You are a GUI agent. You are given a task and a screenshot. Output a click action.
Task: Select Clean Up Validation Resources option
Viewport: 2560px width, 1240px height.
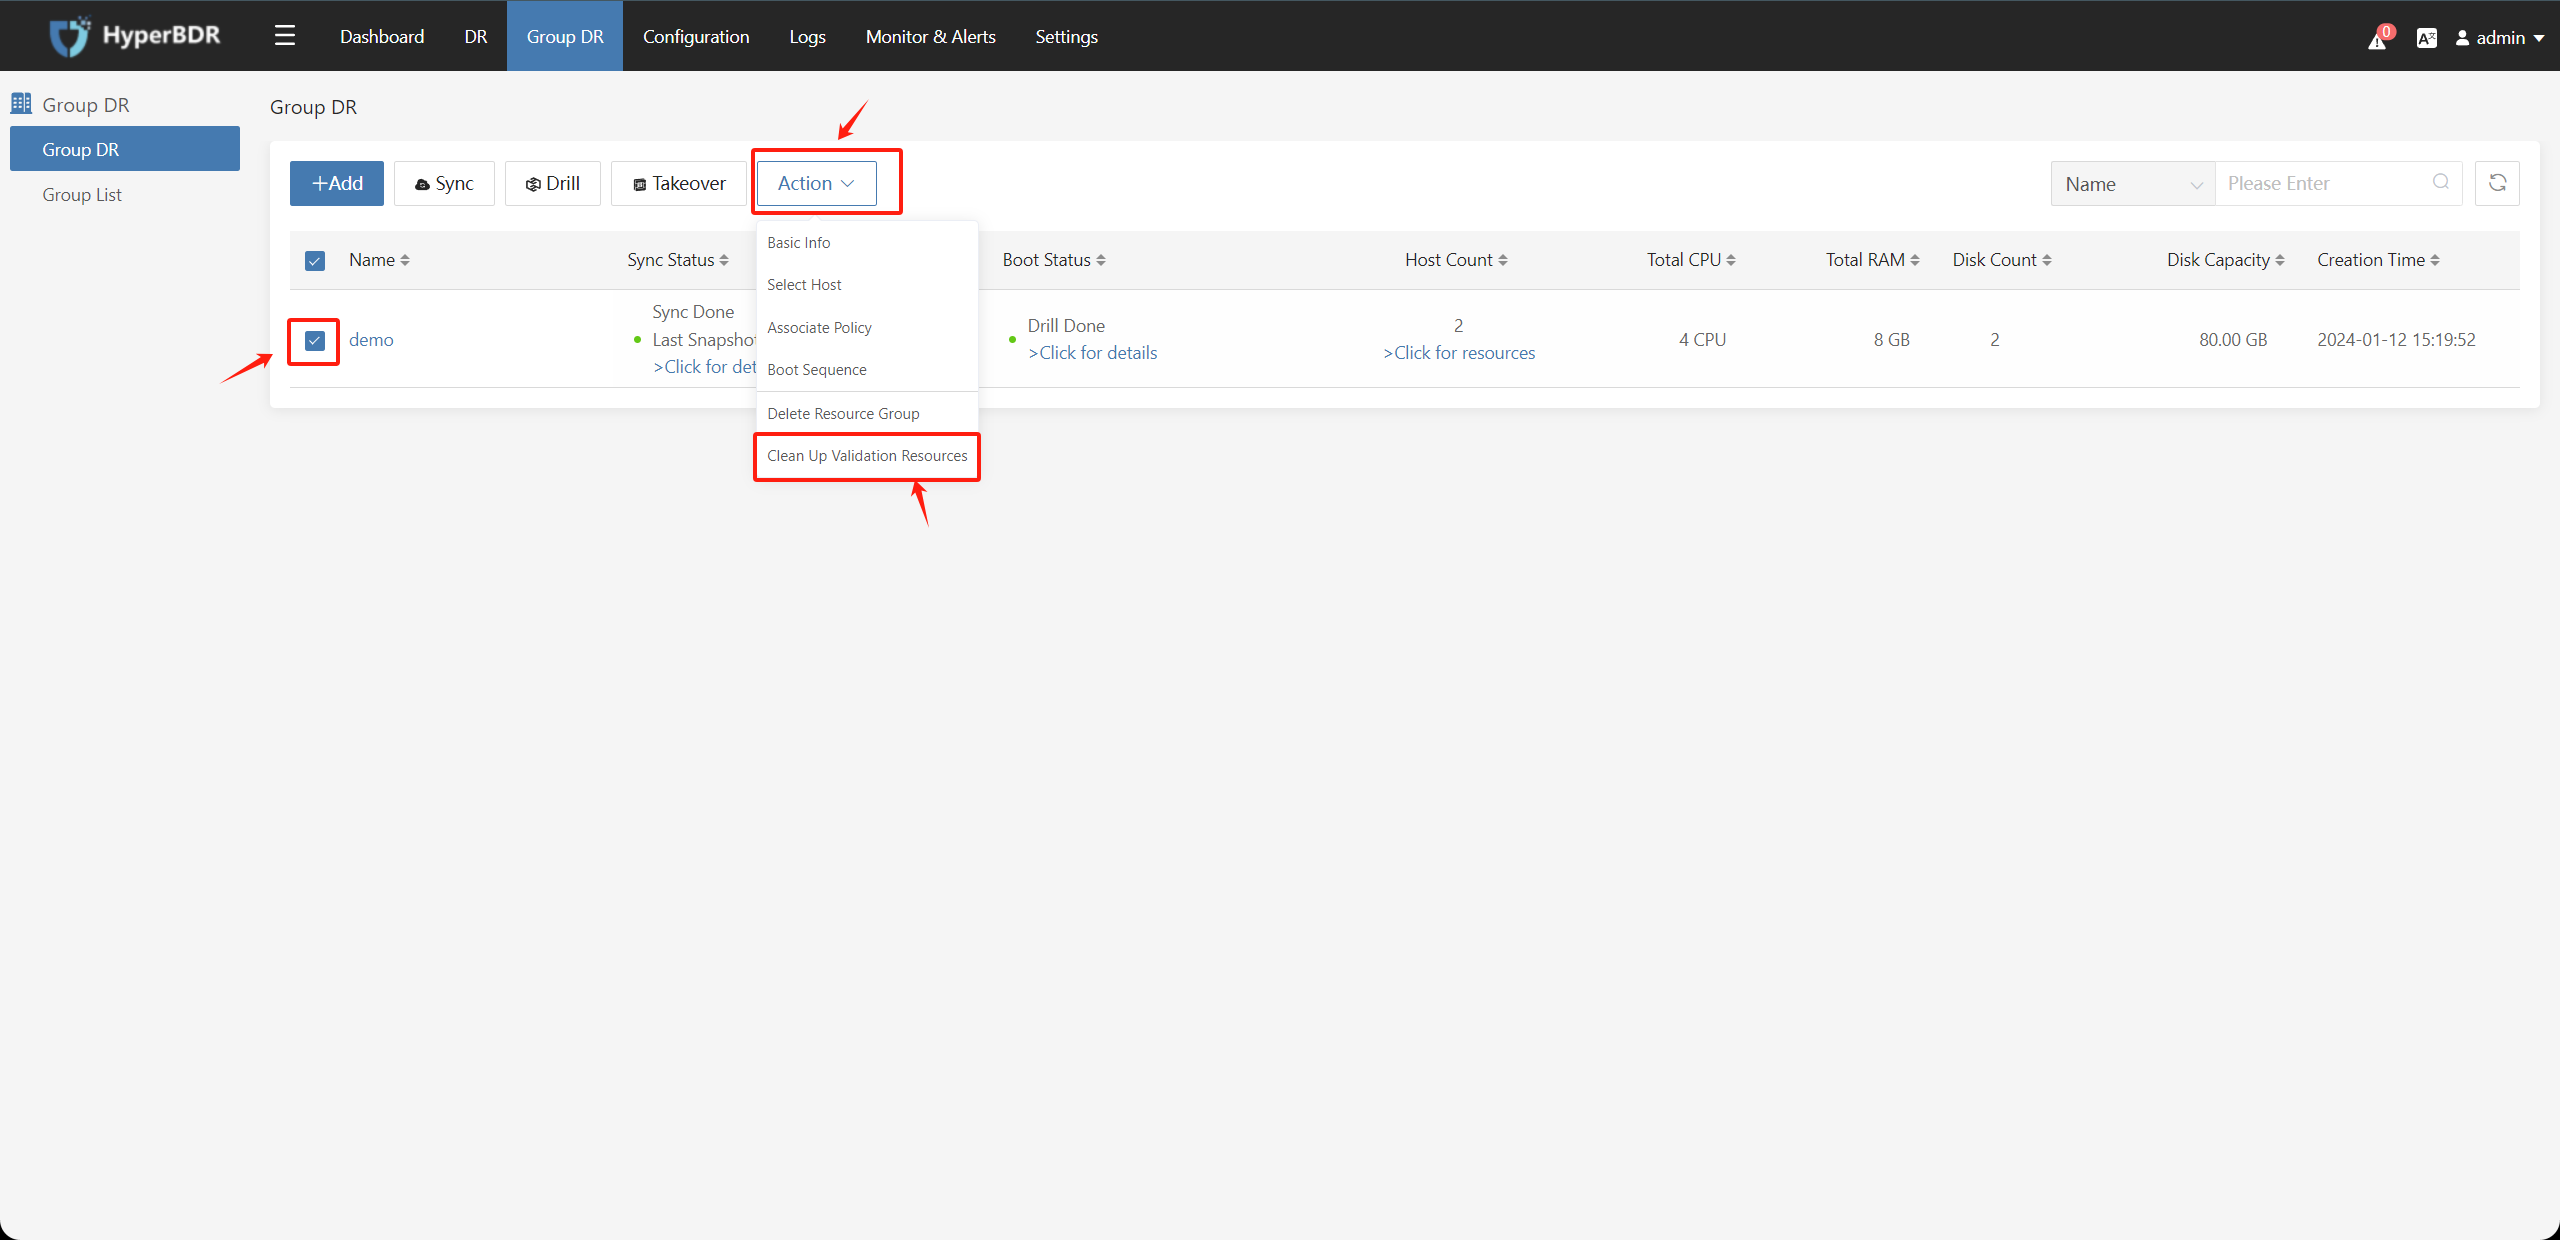870,455
